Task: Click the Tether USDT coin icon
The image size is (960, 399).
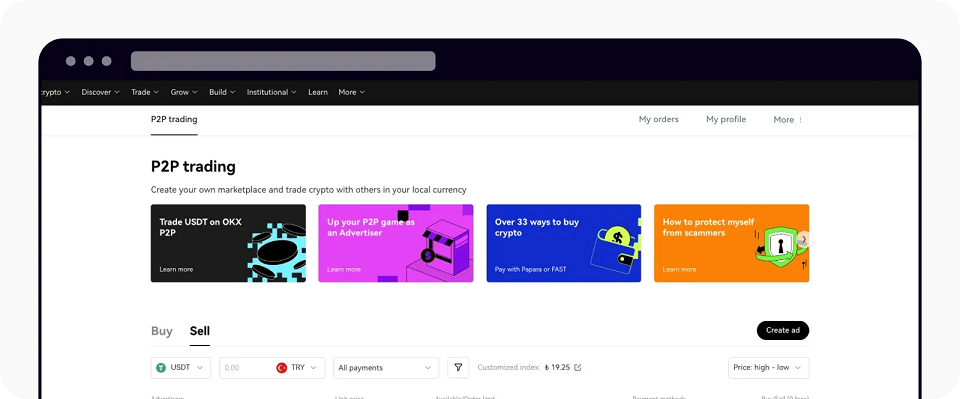Action: pos(161,368)
